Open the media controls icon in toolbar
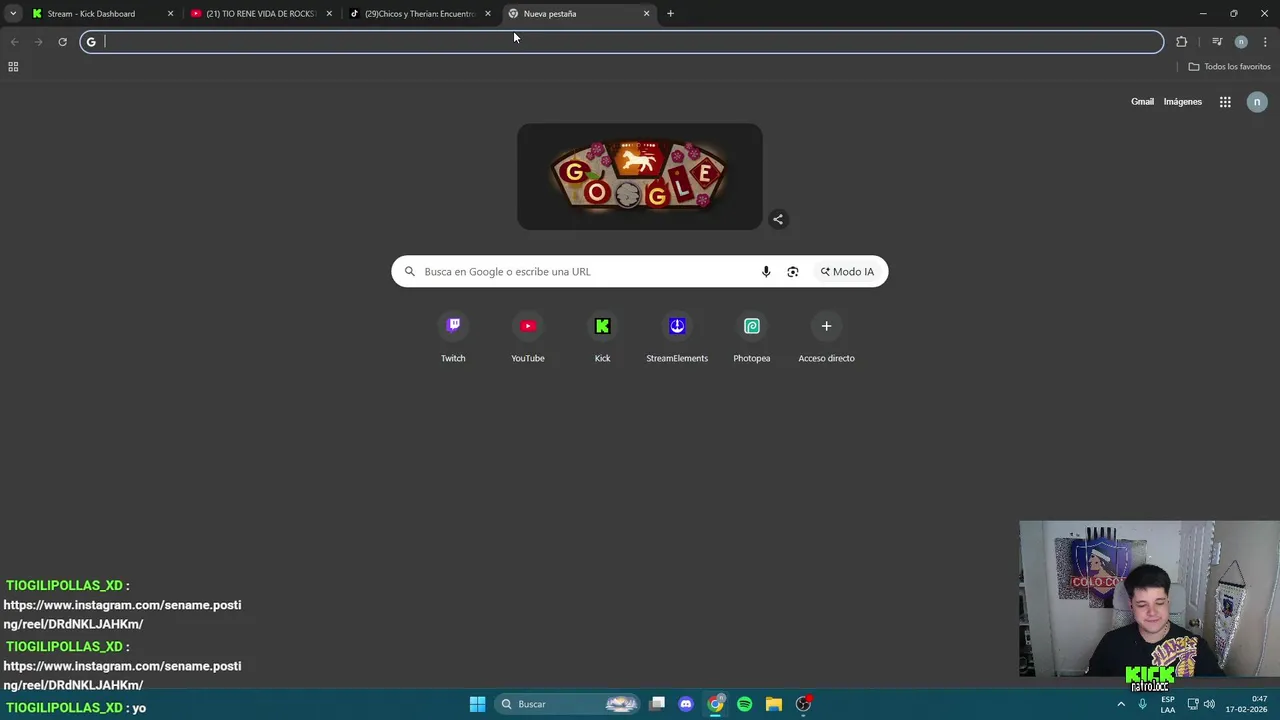The image size is (1280, 720). pyautogui.click(x=1217, y=42)
